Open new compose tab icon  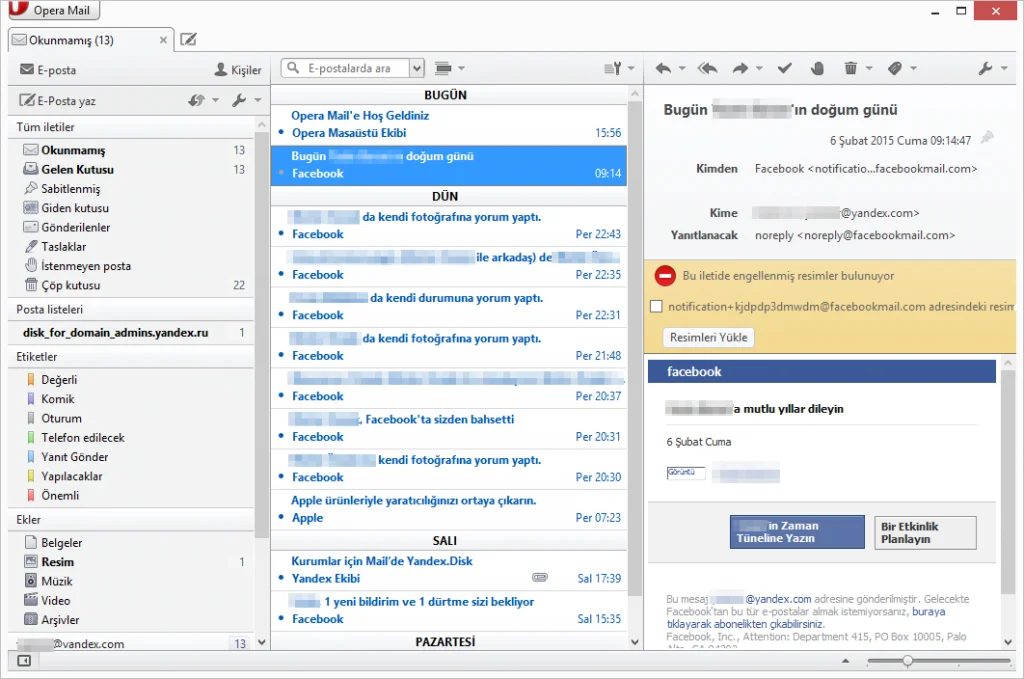point(188,40)
